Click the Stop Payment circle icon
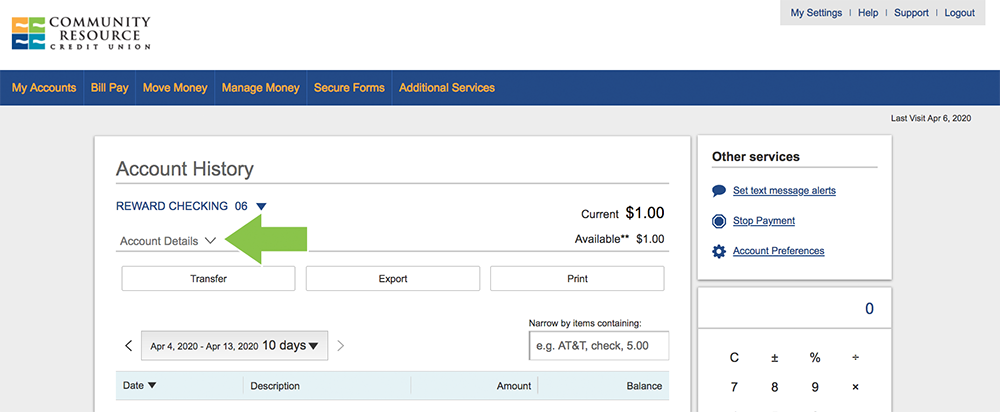The image size is (1000, 412). pyautogui.click(x=719, y=221)
